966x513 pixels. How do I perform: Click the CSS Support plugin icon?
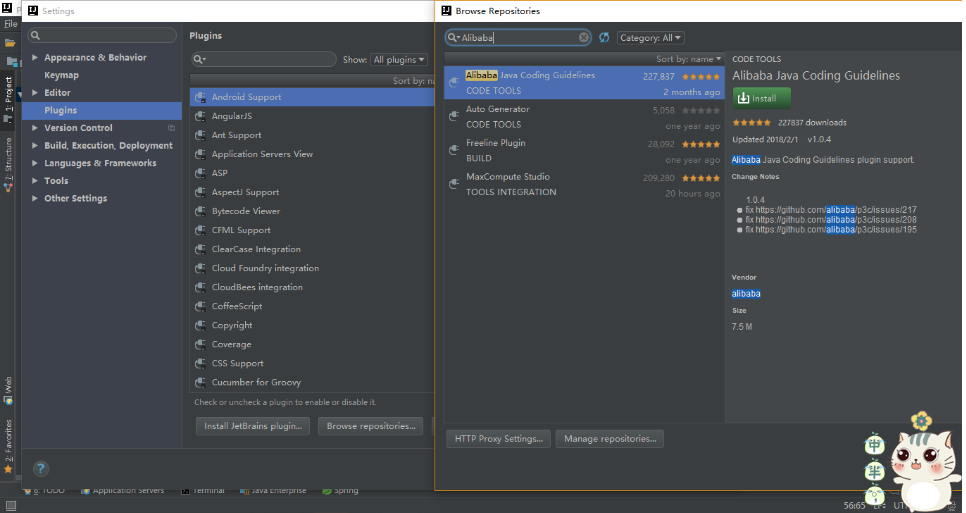[x=200, y=363]
